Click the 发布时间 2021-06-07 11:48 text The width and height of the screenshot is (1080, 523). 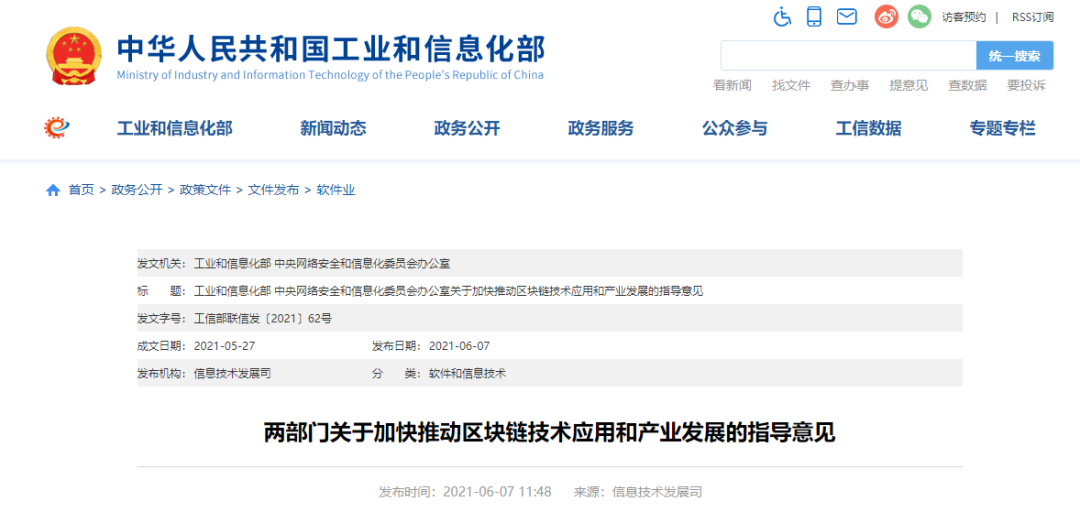[465, 492]
